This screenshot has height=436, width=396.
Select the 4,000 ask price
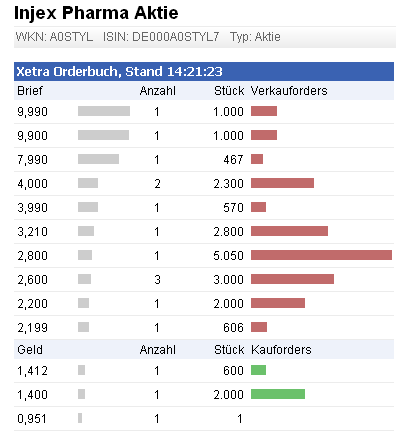[32, 184]
